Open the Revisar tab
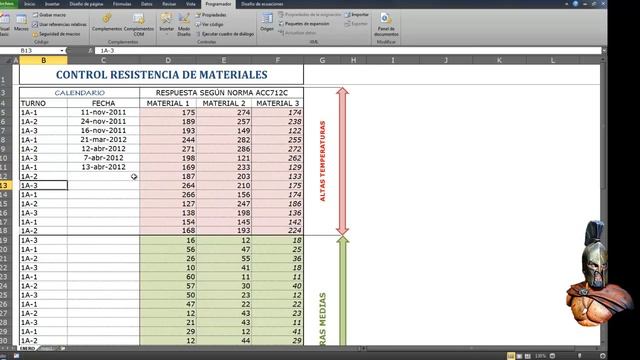 pyautogui.click(x=169, y=4)
